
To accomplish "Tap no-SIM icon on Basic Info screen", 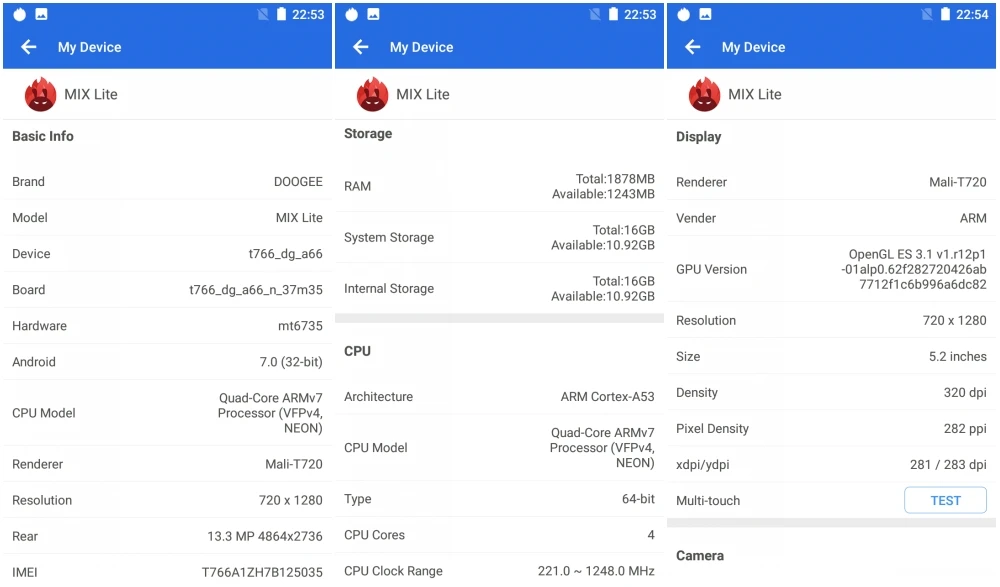I will coord(263,14).
